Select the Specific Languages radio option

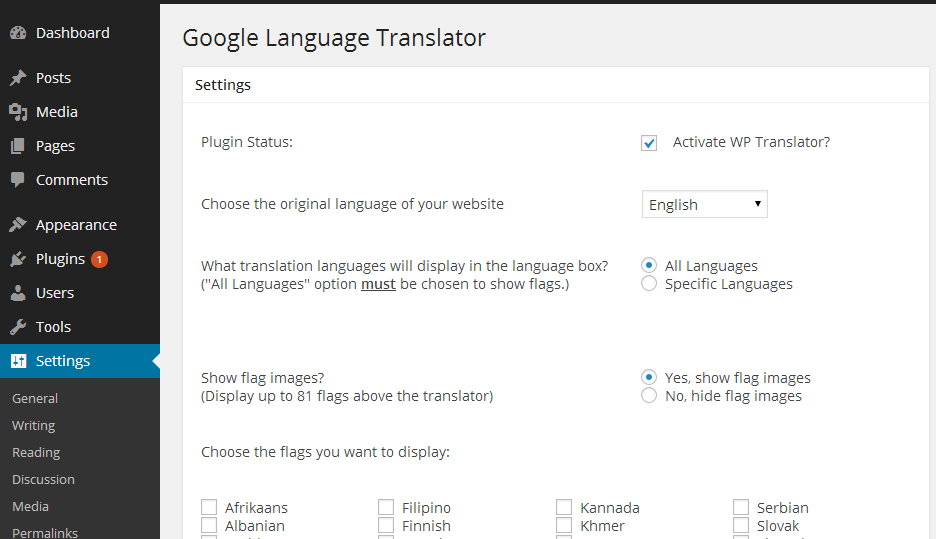point(649,283)
